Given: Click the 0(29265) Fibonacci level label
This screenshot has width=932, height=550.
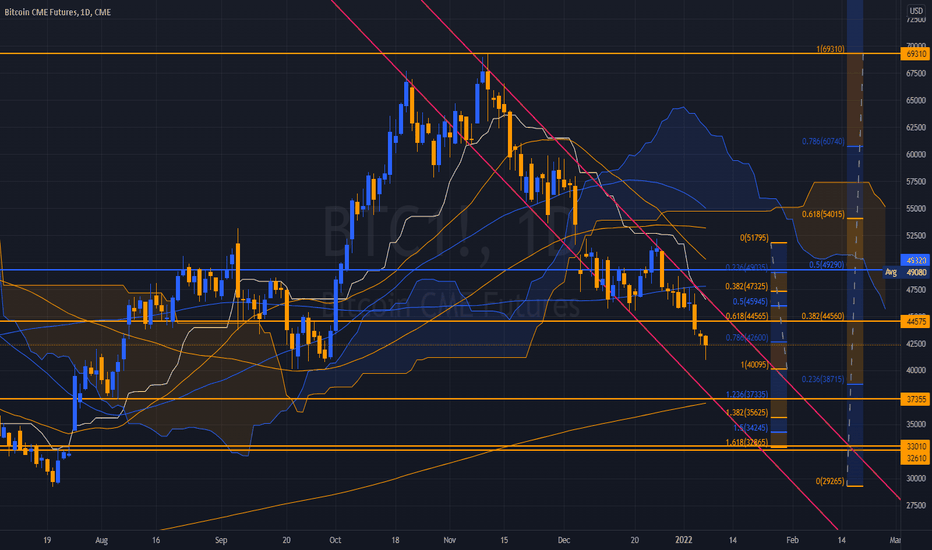Looking at the screenshot, I should tap(830, 481).
